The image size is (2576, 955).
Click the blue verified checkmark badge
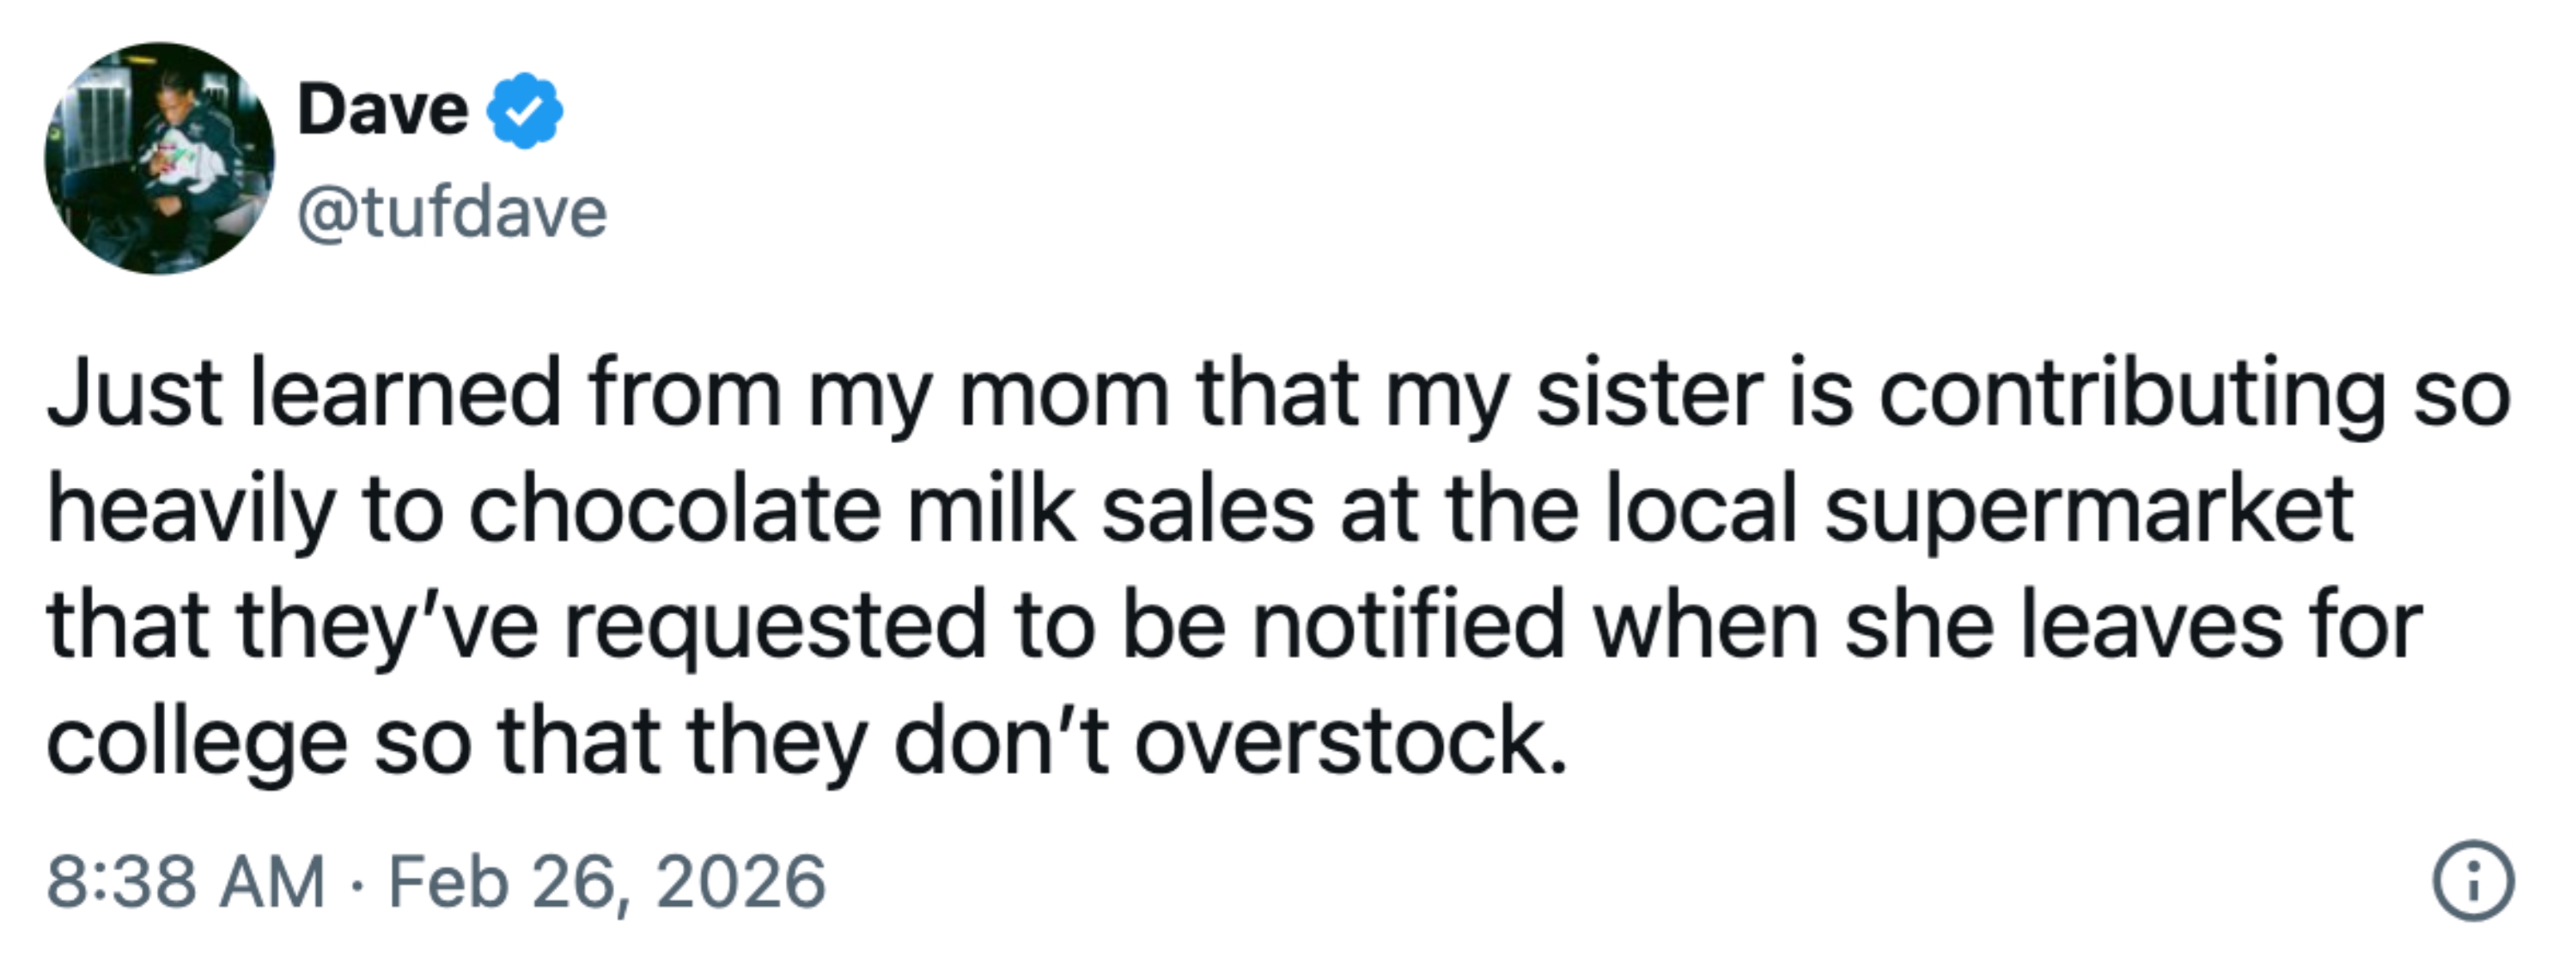(x=525, y=111)
